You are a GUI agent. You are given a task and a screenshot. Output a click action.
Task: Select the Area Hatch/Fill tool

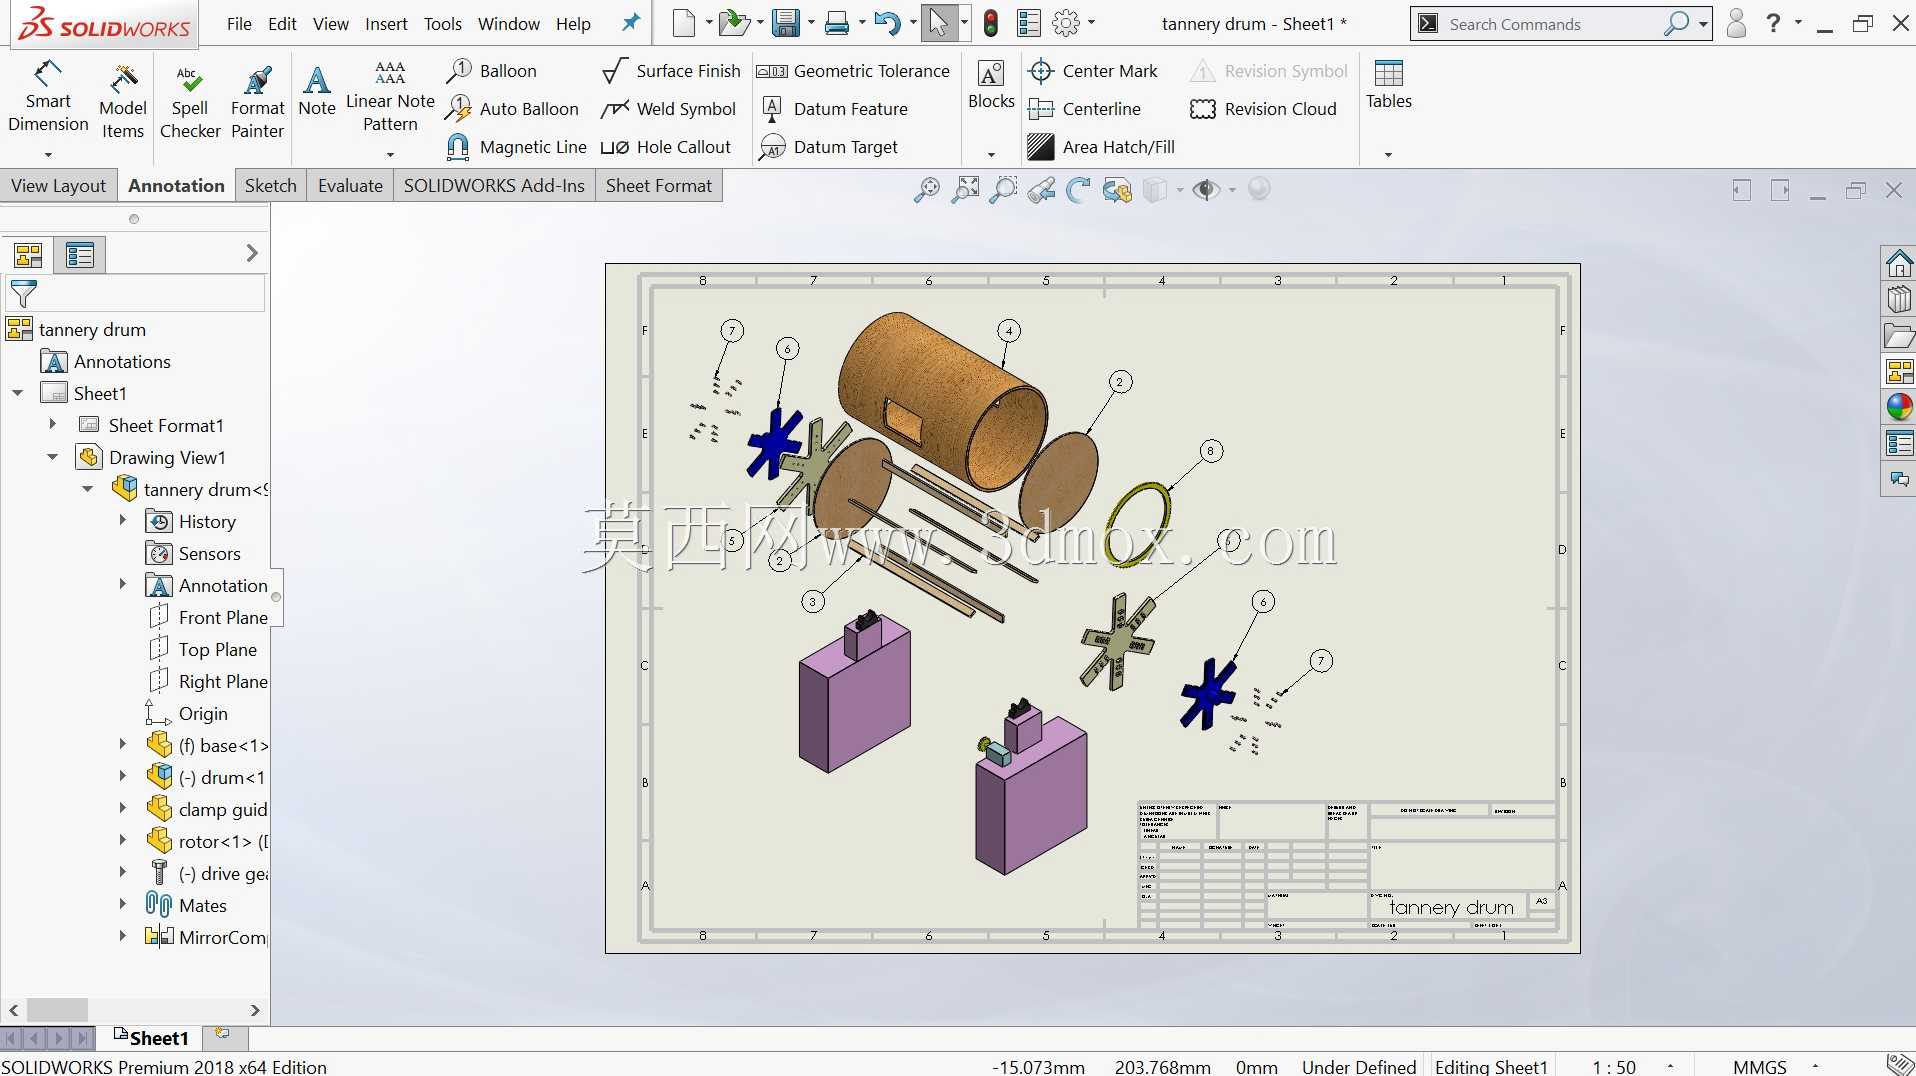pos(1101,147)
